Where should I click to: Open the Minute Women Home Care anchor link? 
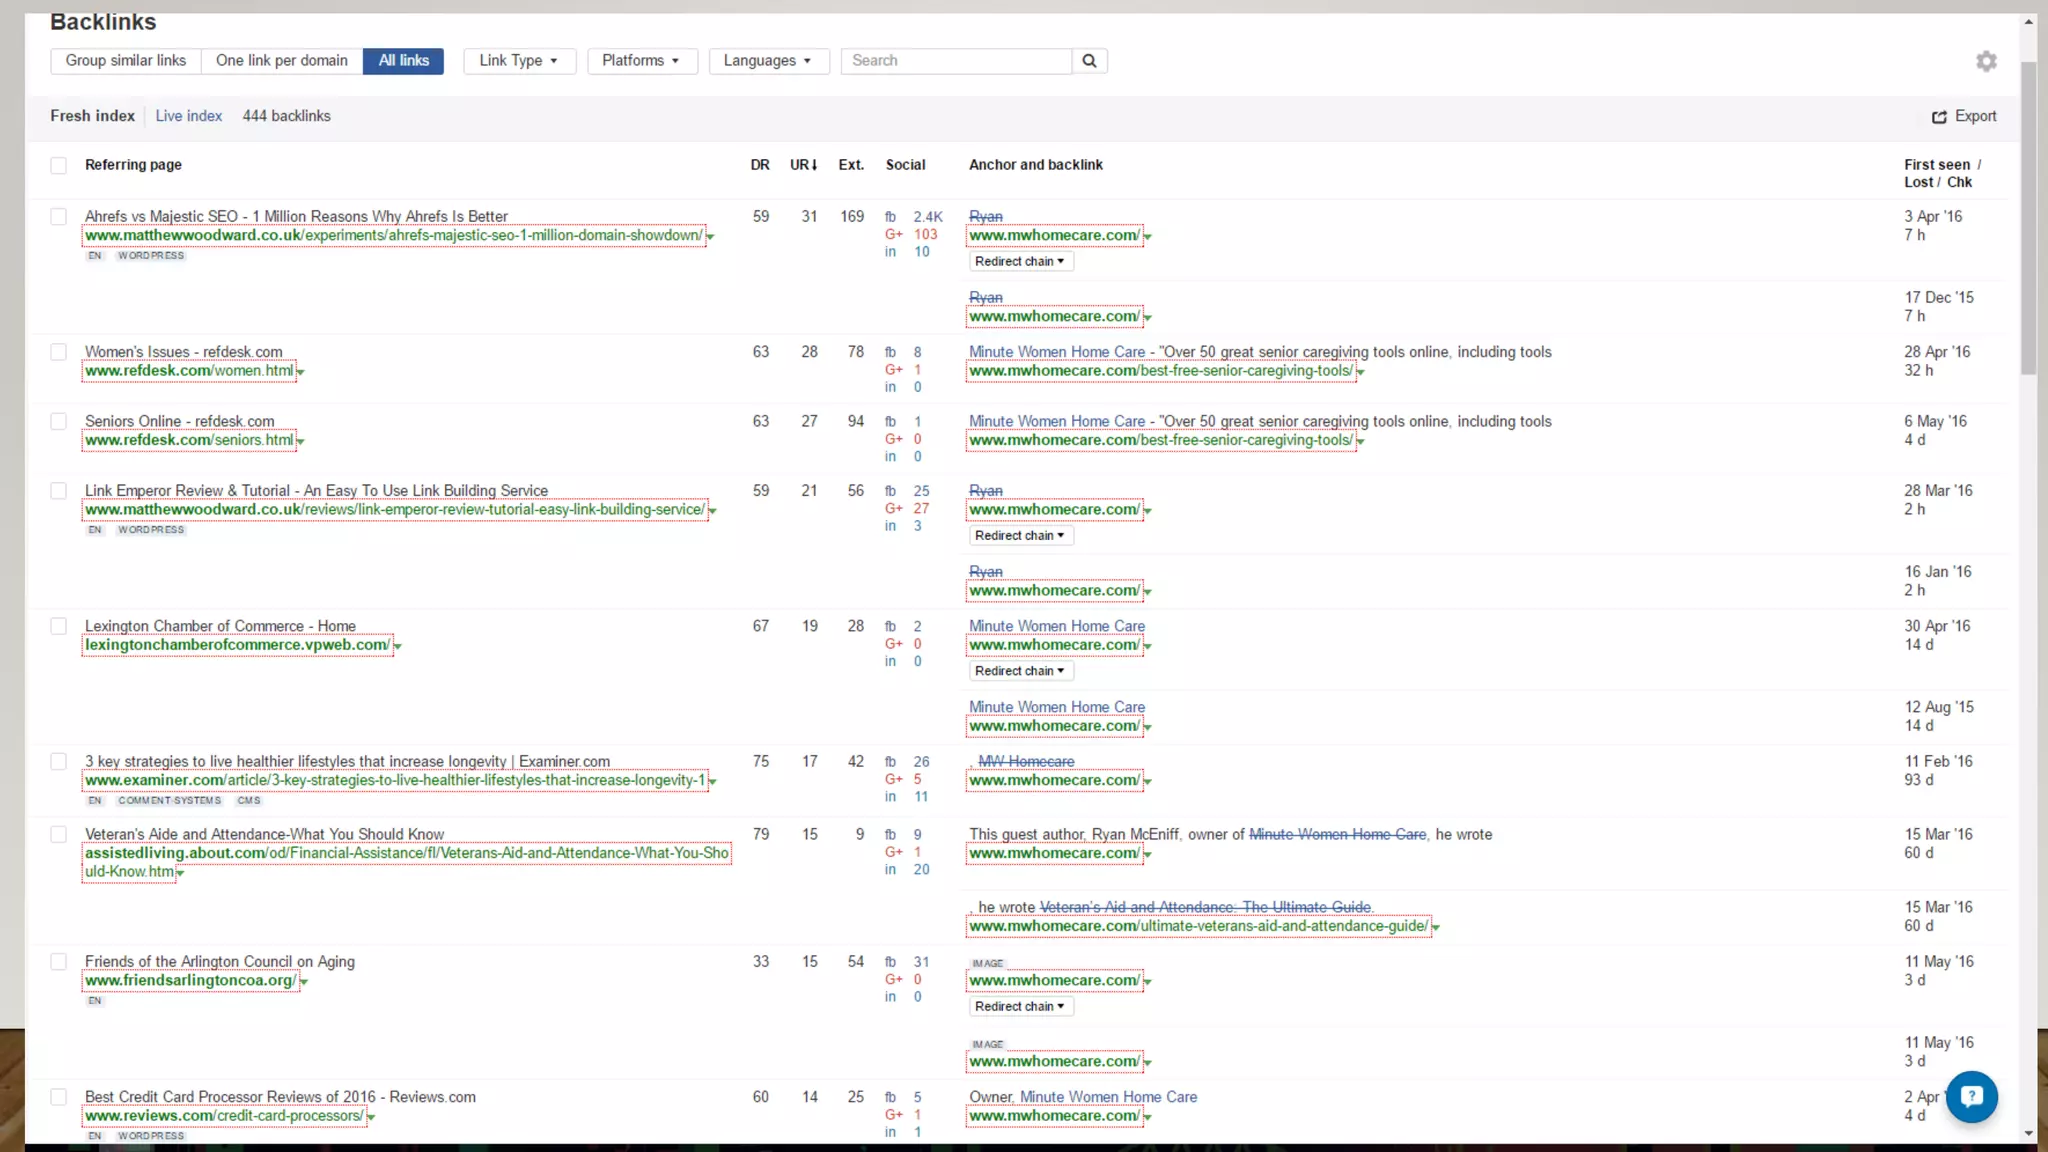pos(1056,626)
